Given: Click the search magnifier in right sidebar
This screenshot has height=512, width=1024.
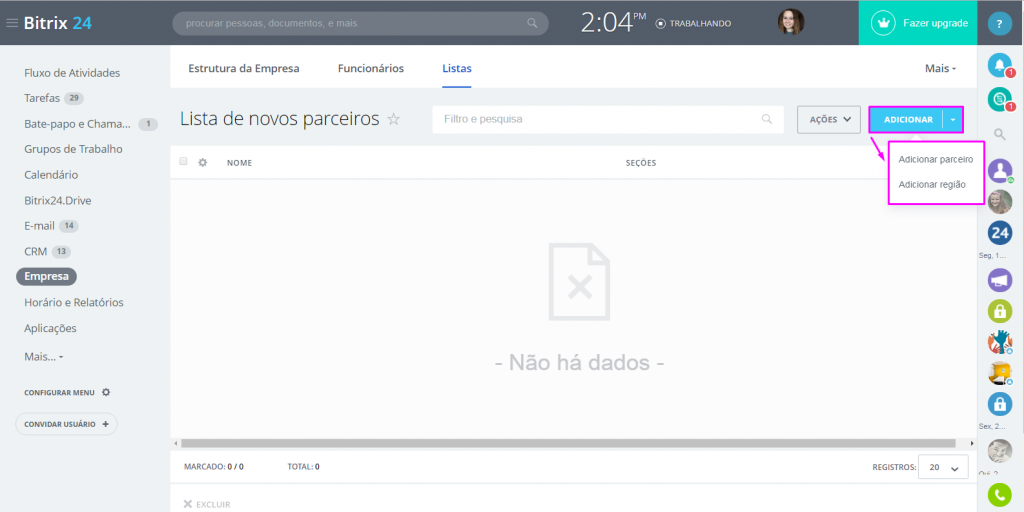Looking at the screenshot, I should pos(1000,135).
